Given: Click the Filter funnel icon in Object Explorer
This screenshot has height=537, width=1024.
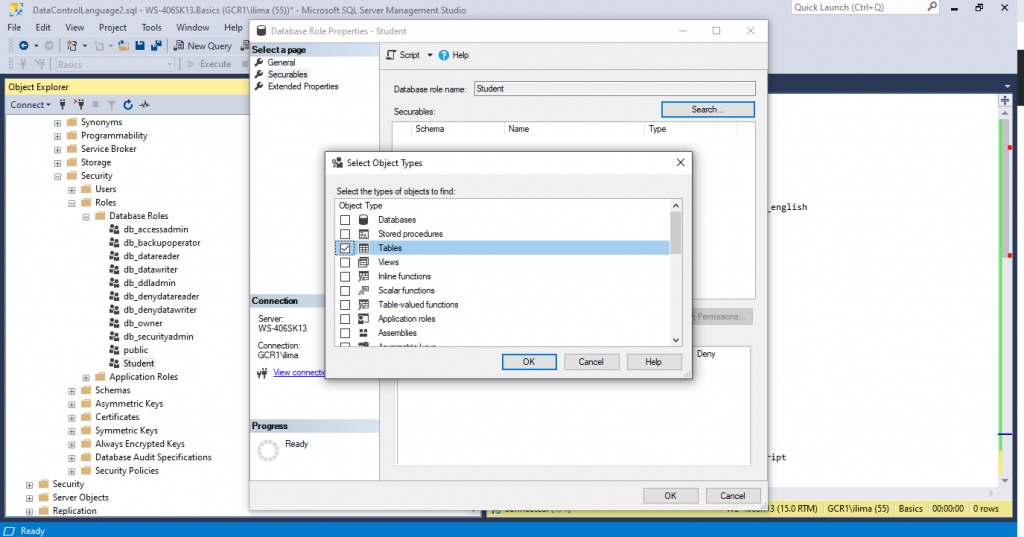Looking at the screenshot, I should pos(112,105).
